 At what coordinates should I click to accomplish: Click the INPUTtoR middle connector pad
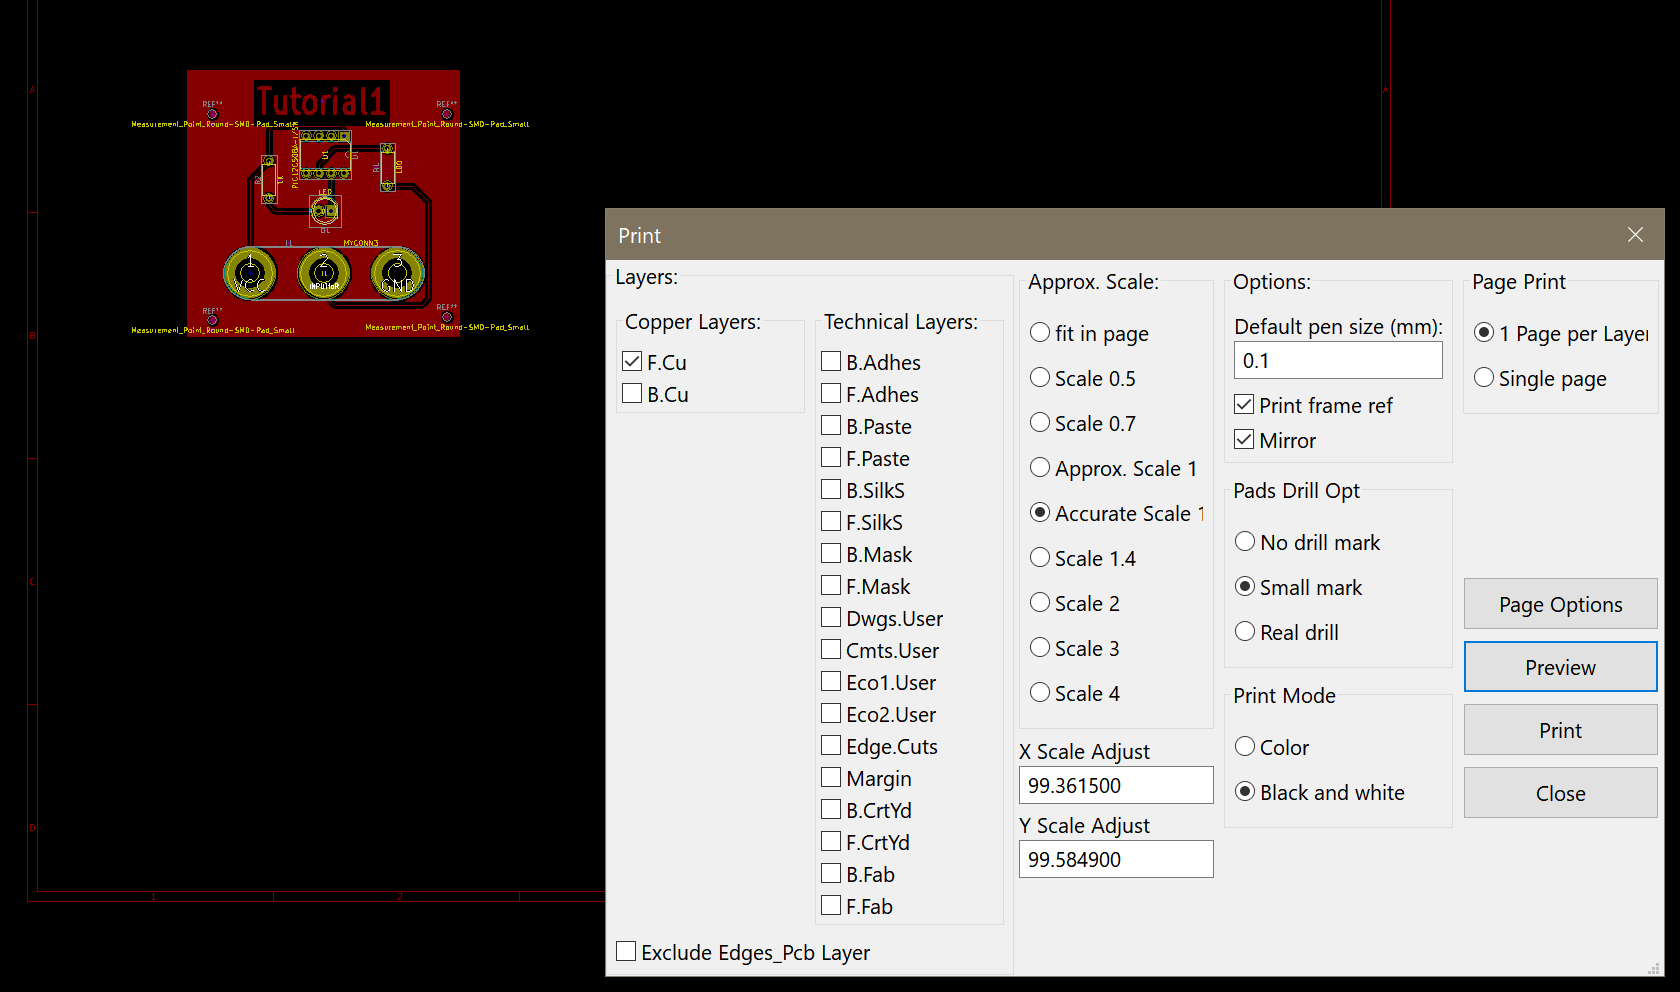324,273
